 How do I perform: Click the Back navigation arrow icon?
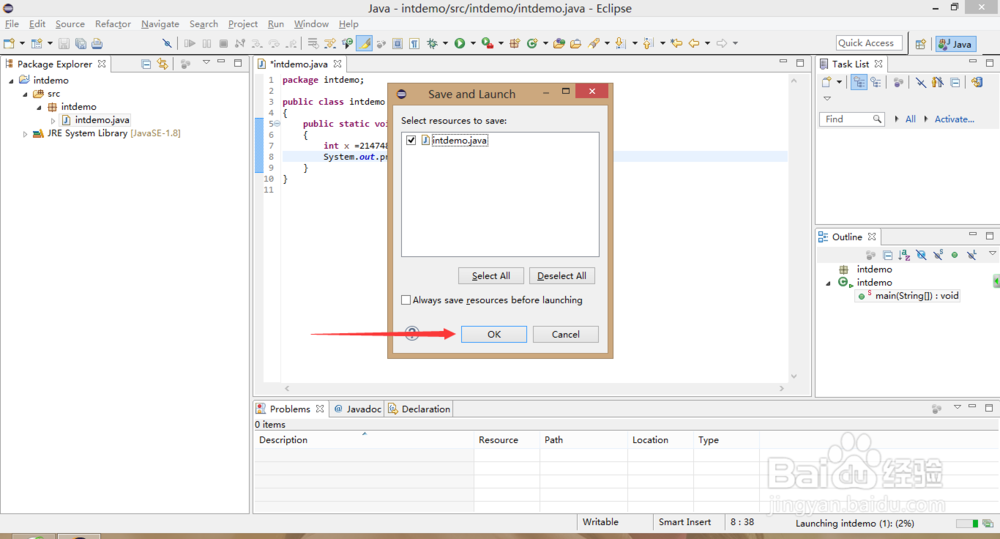(x=694, y=43)
